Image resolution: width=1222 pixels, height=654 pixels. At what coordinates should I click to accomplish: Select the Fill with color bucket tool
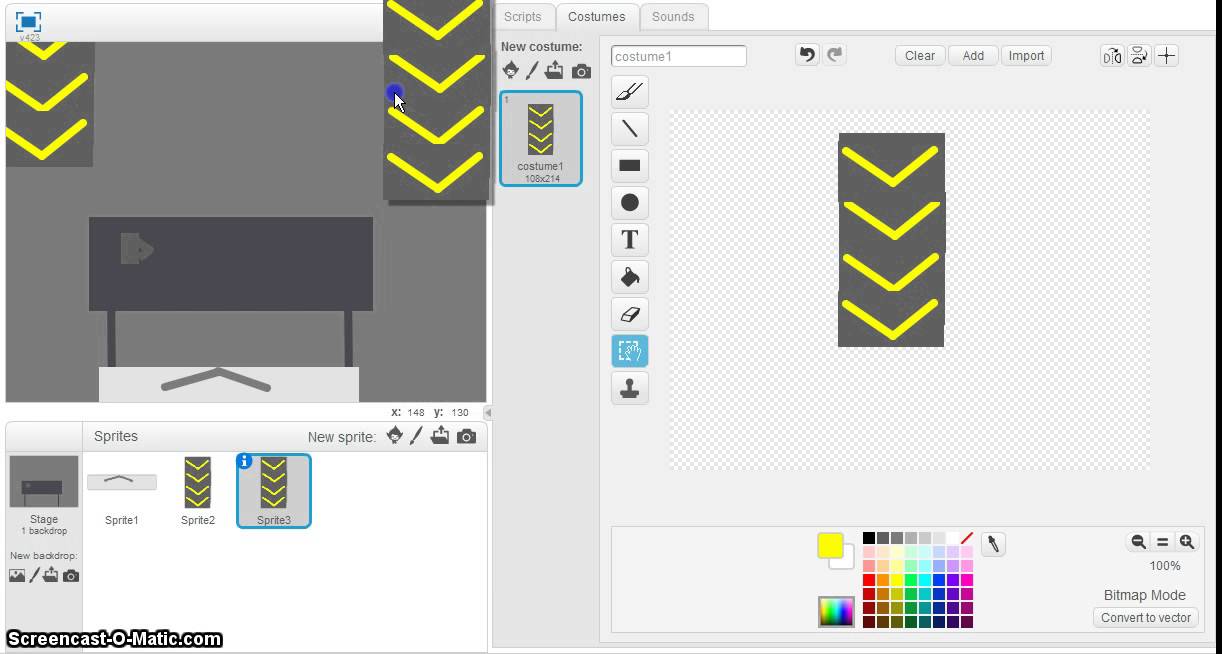click(630, 277)
